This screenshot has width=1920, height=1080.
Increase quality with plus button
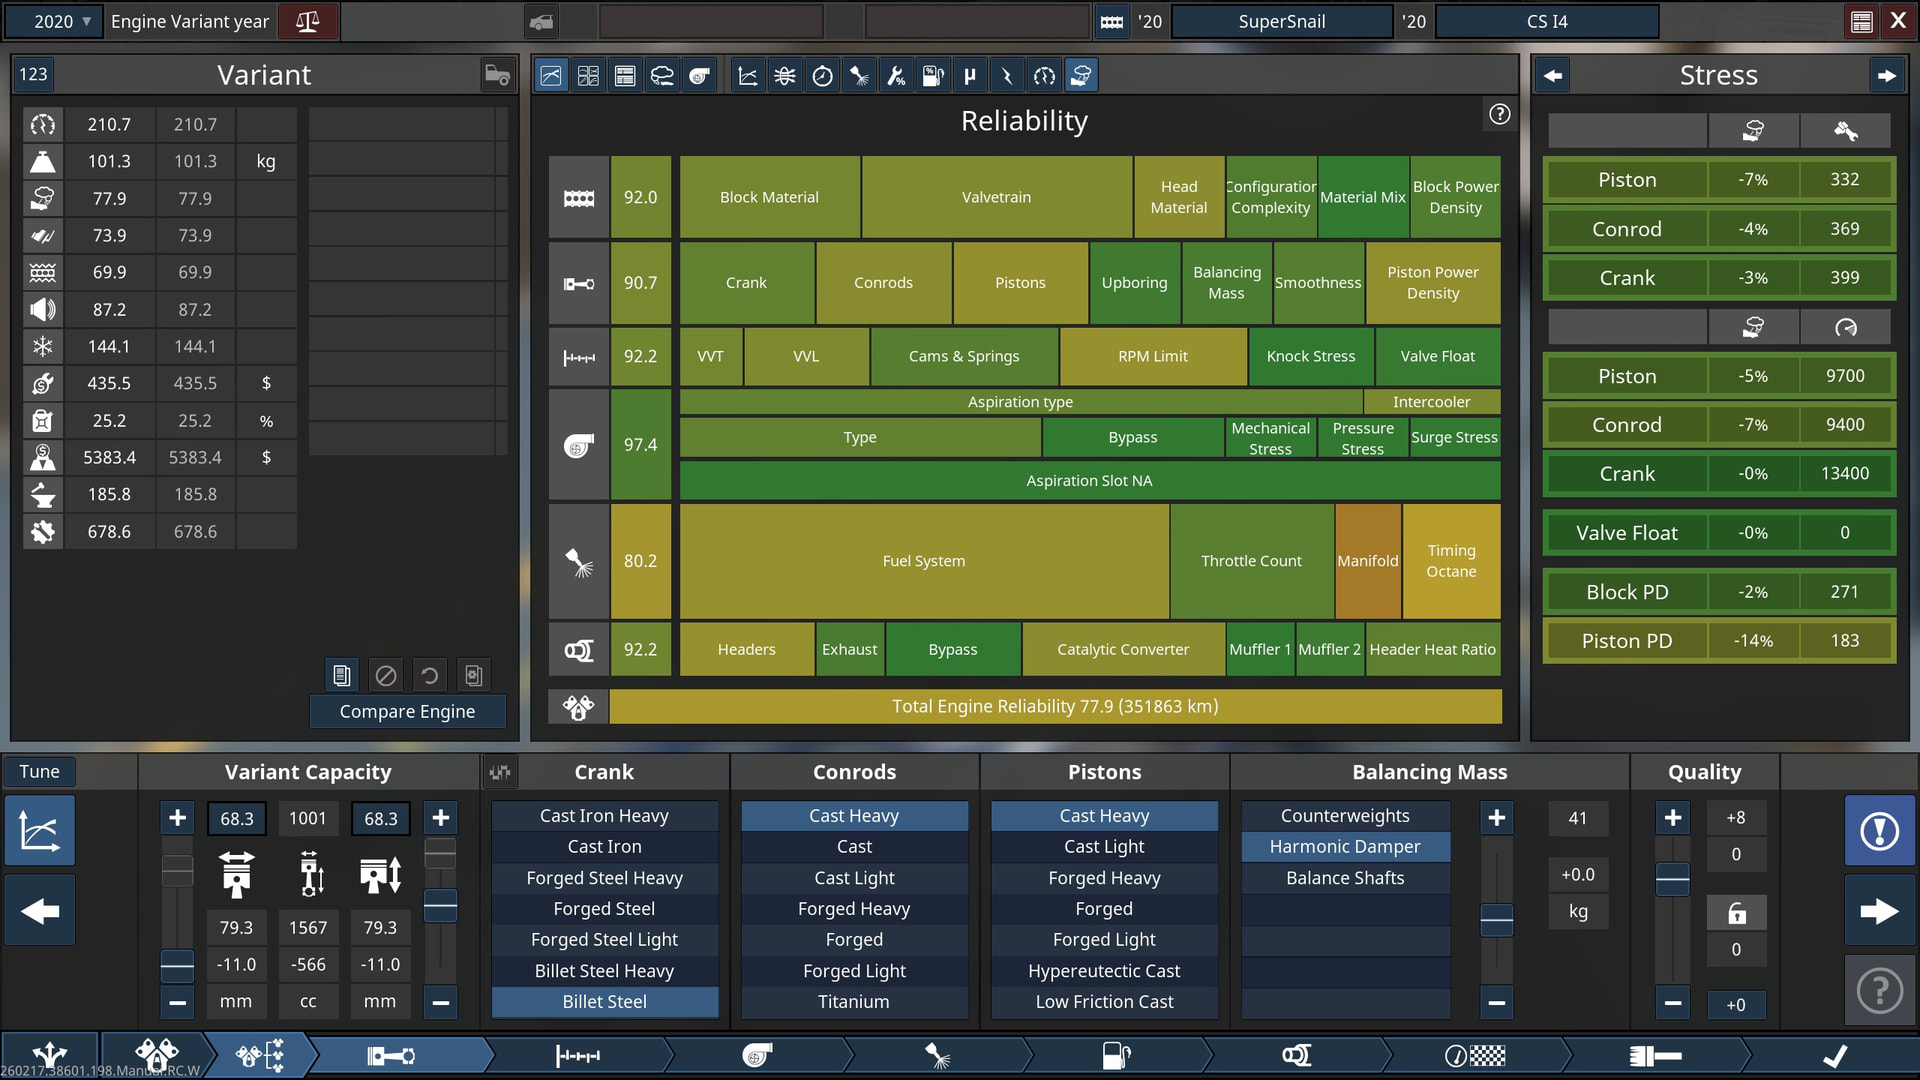click(1672, 818)
